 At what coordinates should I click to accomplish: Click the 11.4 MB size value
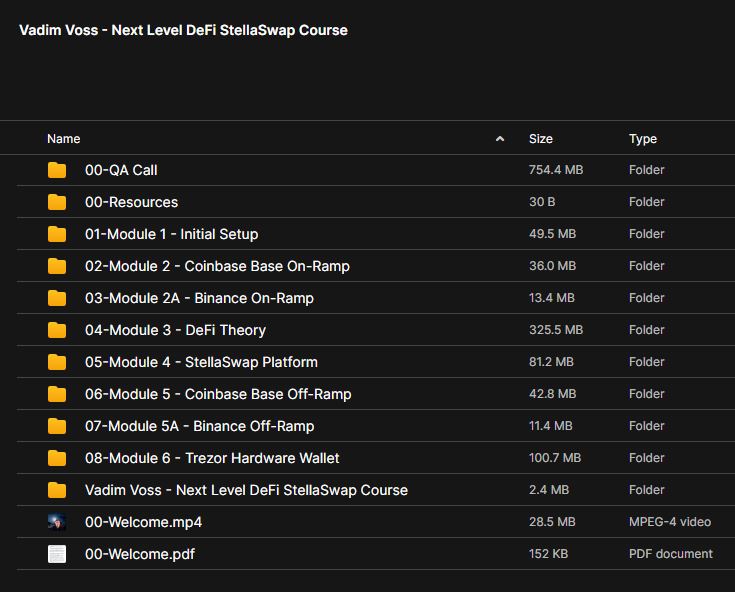pos(550,425)
